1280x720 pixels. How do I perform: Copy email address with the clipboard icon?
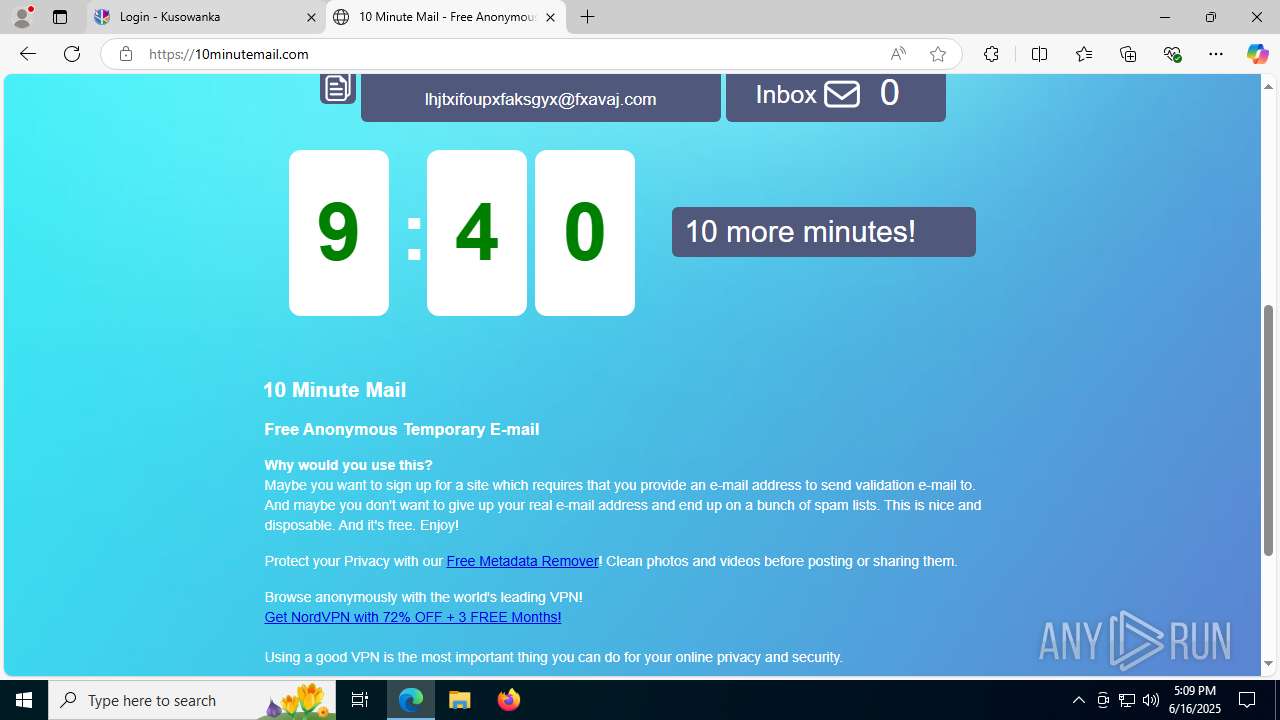337,88
